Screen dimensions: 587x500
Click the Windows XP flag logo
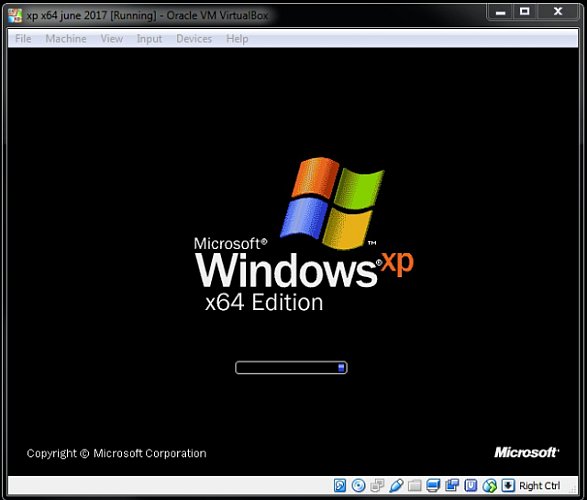[x=332, y=203]
